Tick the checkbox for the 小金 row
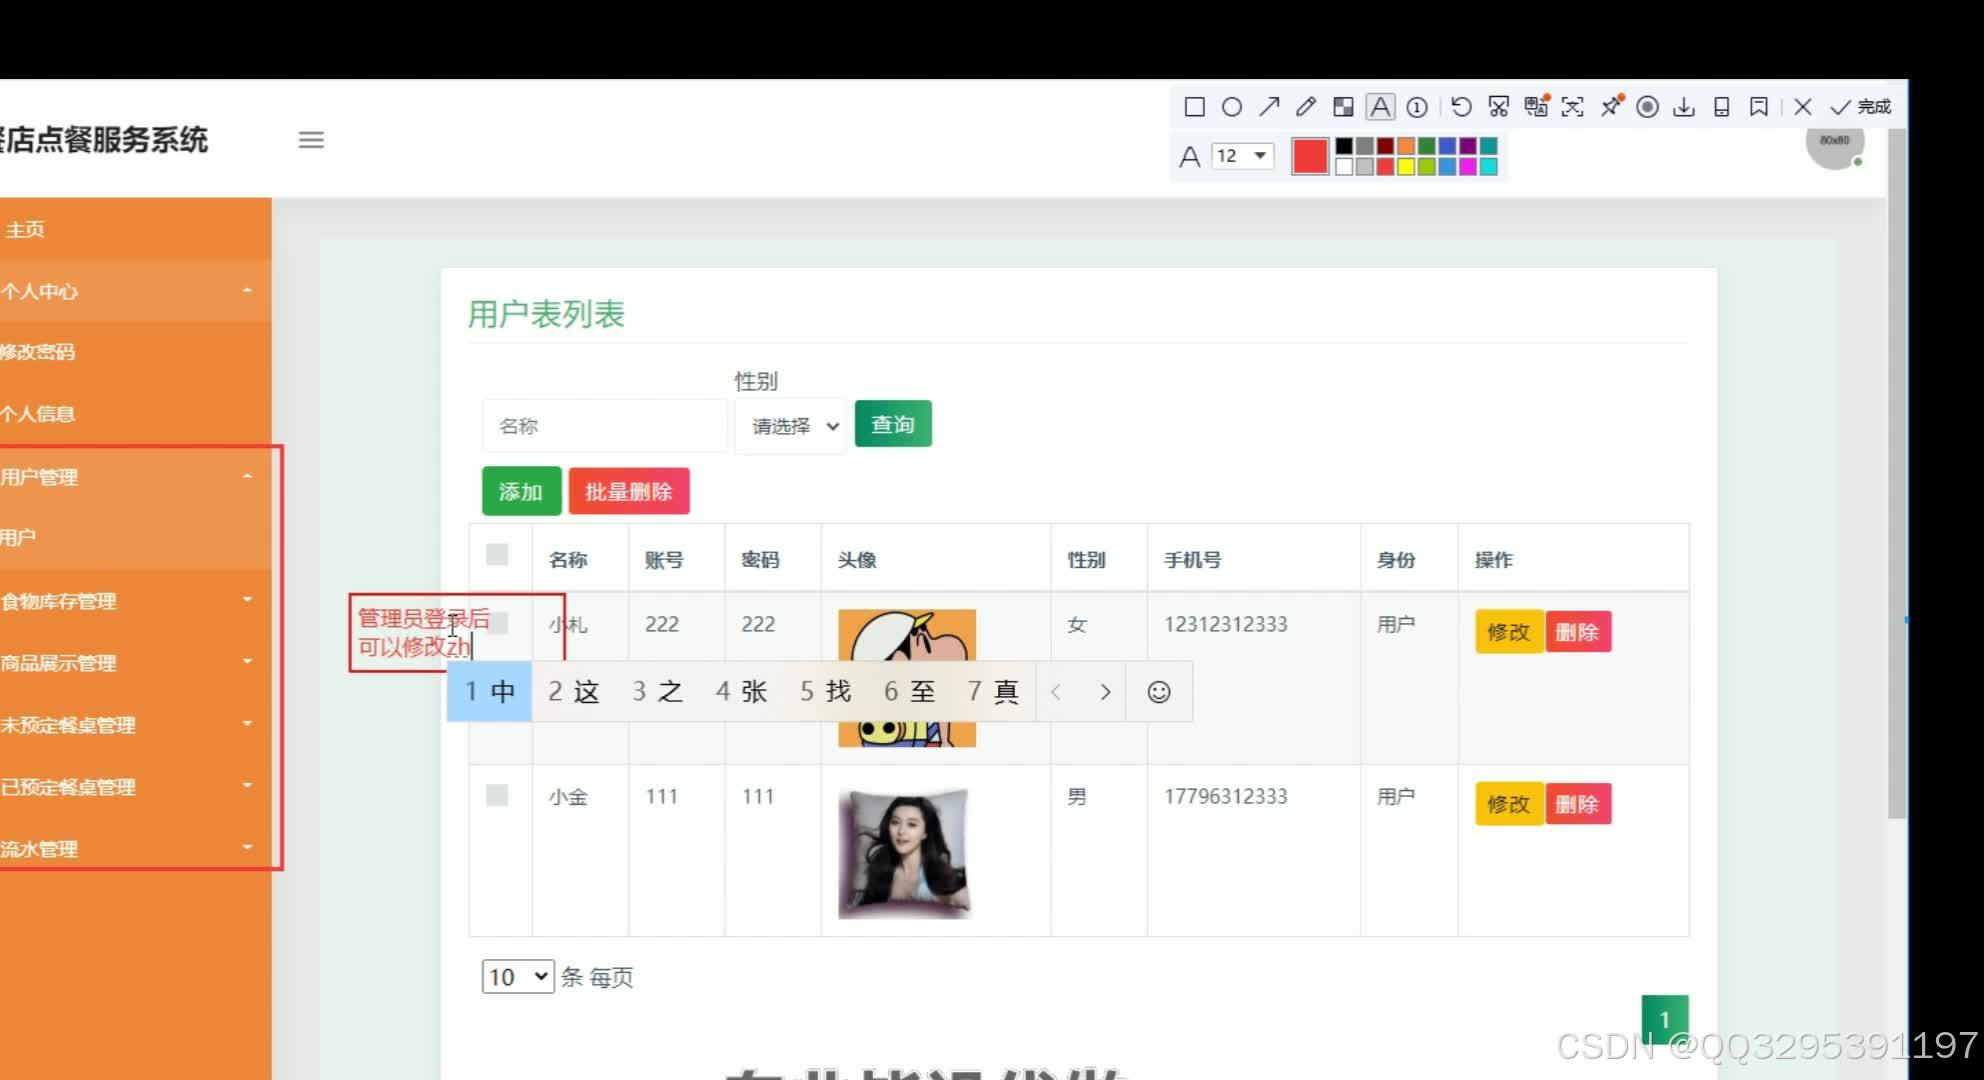This screenshot has height=1080, width=1984. click(x=497, y=796)
